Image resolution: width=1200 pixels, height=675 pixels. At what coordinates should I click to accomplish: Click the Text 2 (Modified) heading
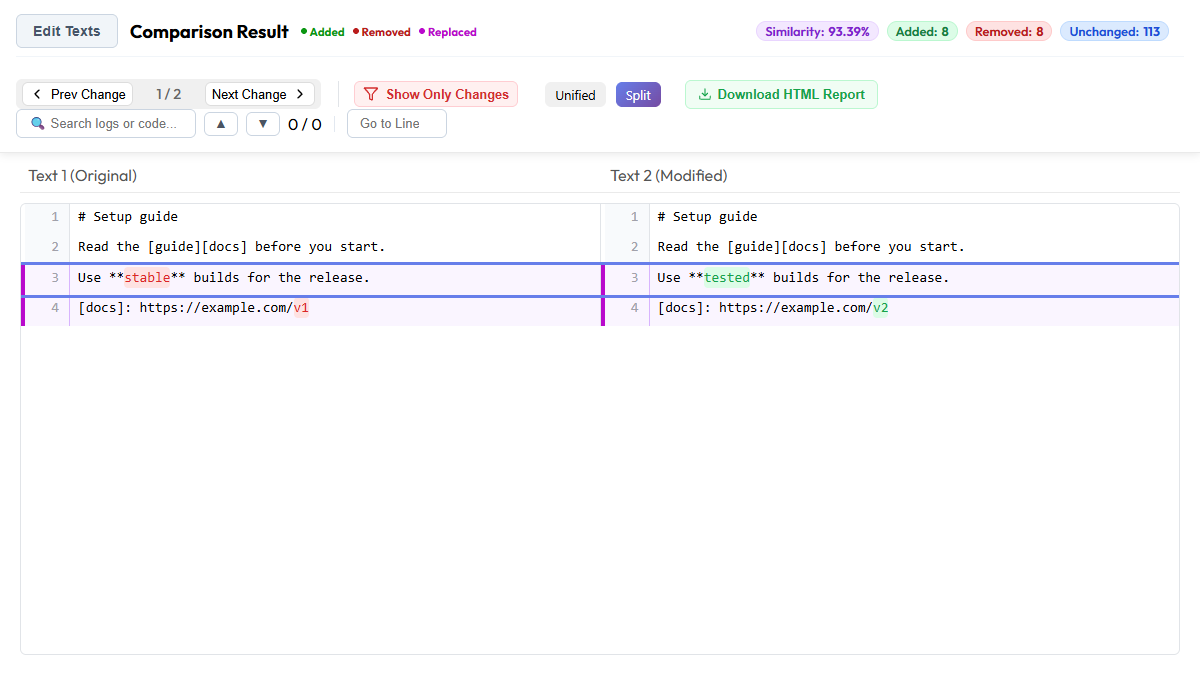[x=669, y=175]
